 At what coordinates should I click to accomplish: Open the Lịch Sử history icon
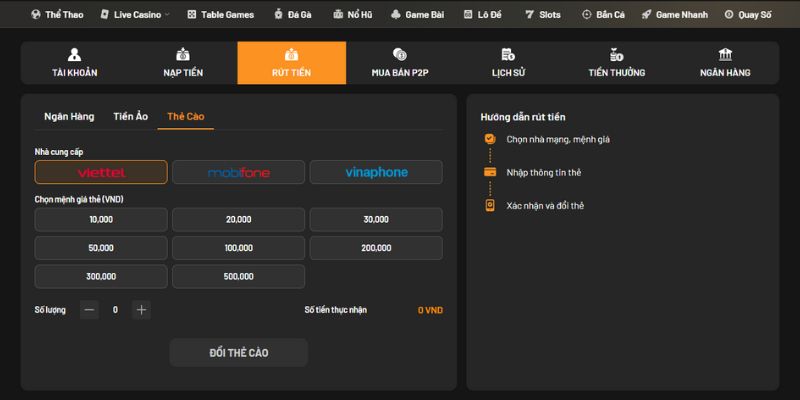(508, 55)
